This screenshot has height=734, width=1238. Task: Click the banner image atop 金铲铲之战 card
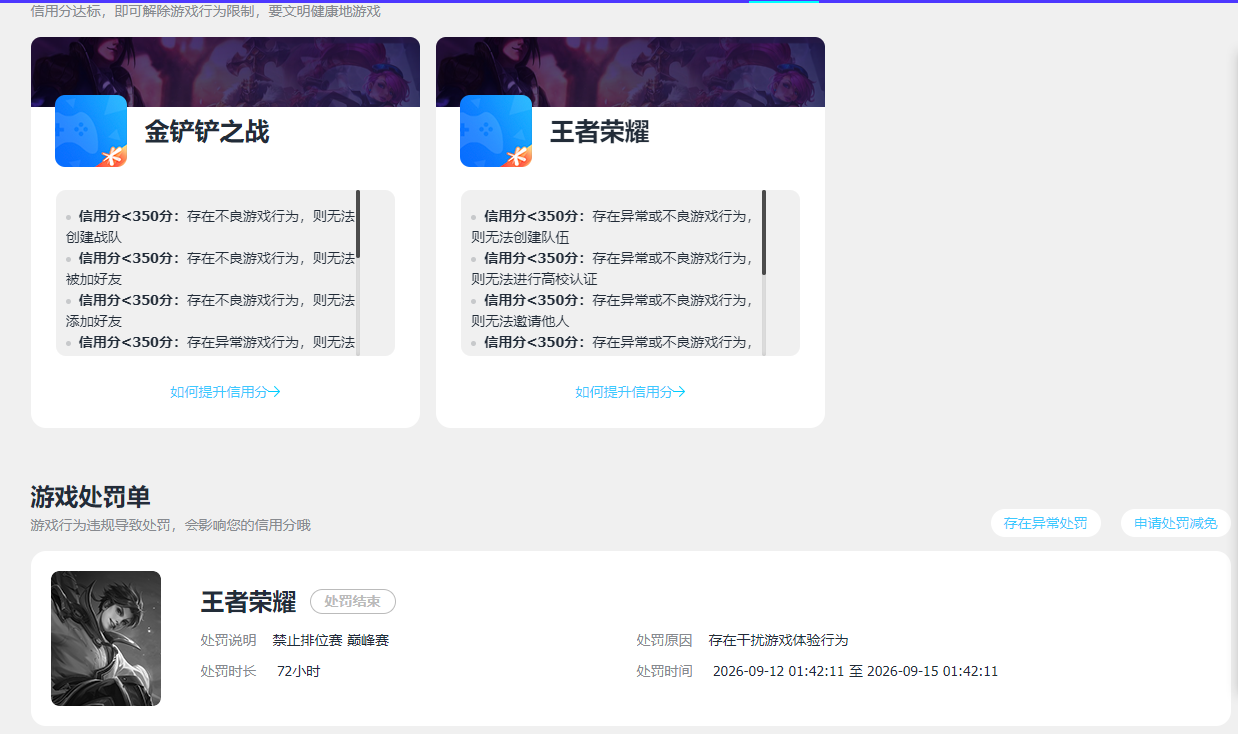(225, 72)
